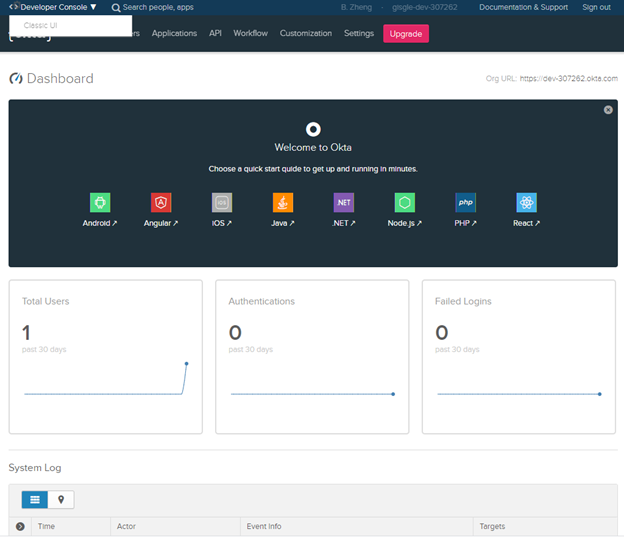
Task: Click the Android guide link text
Action: [x=100, y=223]
